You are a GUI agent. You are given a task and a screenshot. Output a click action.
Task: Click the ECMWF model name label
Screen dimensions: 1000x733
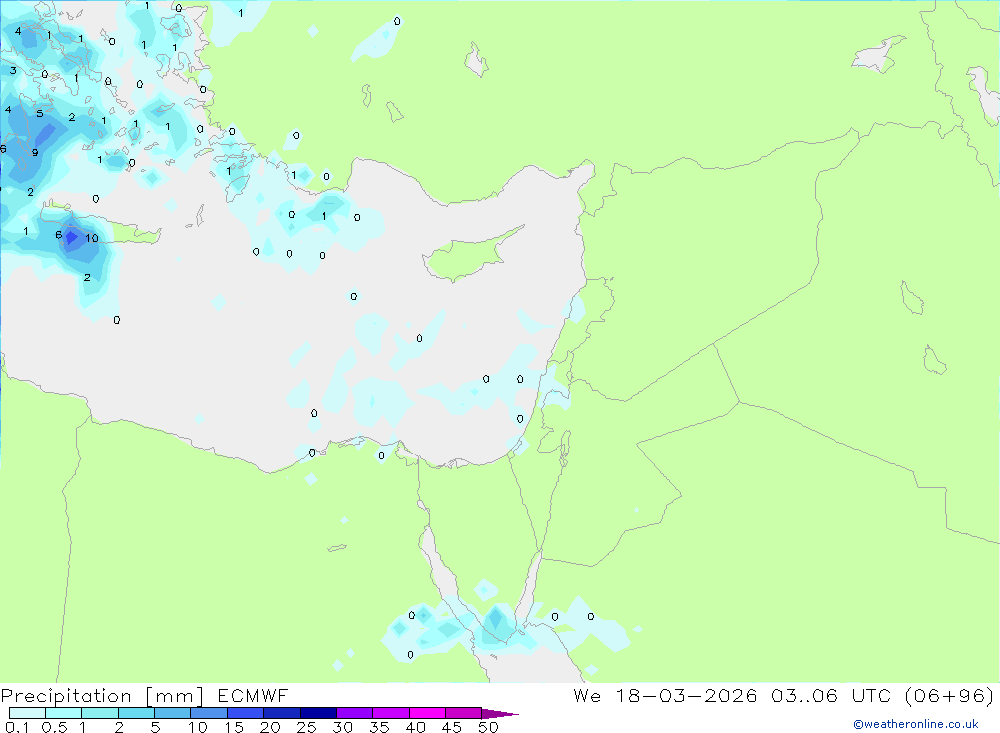click(x=253, y=696)
